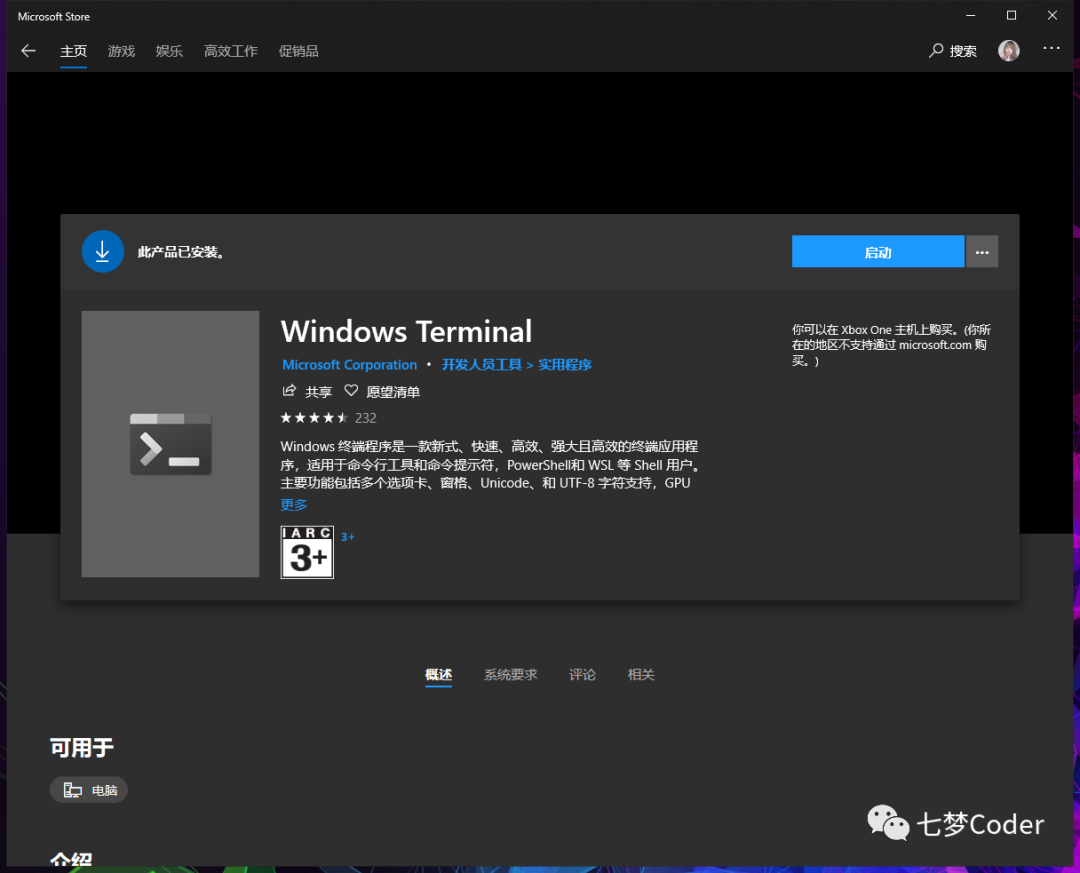Click the 此产品已安装 status text
Screen dimensions: 1080x873
click(181, 252)
